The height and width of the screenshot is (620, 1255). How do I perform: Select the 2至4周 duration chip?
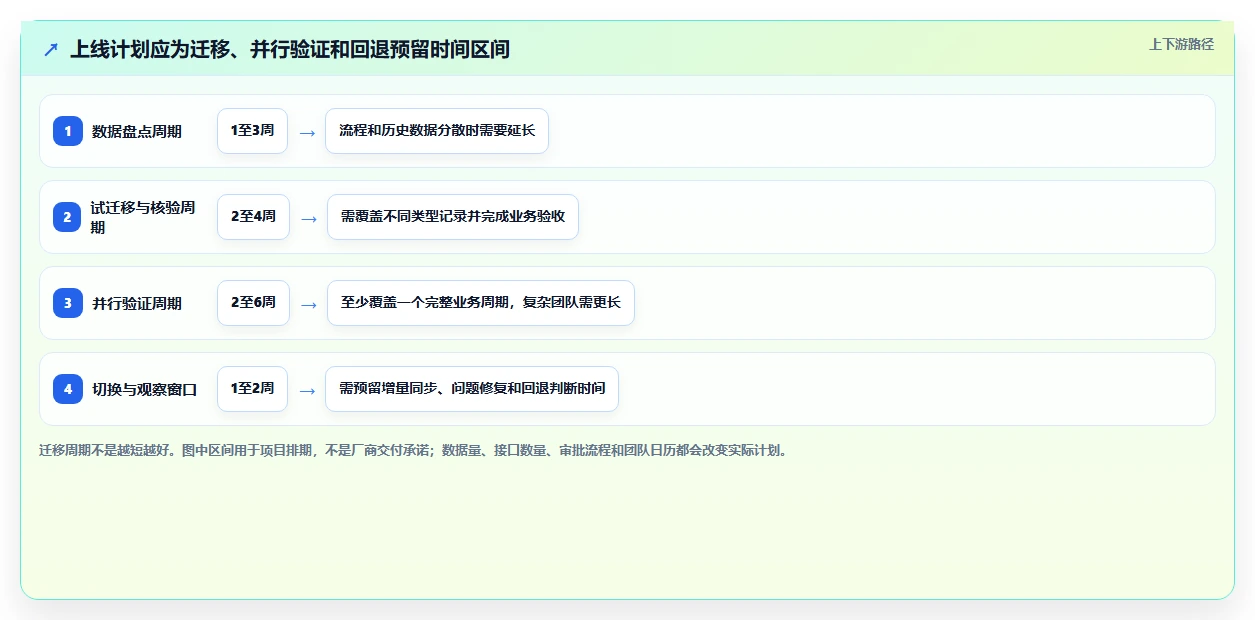(x=253, y=217)
